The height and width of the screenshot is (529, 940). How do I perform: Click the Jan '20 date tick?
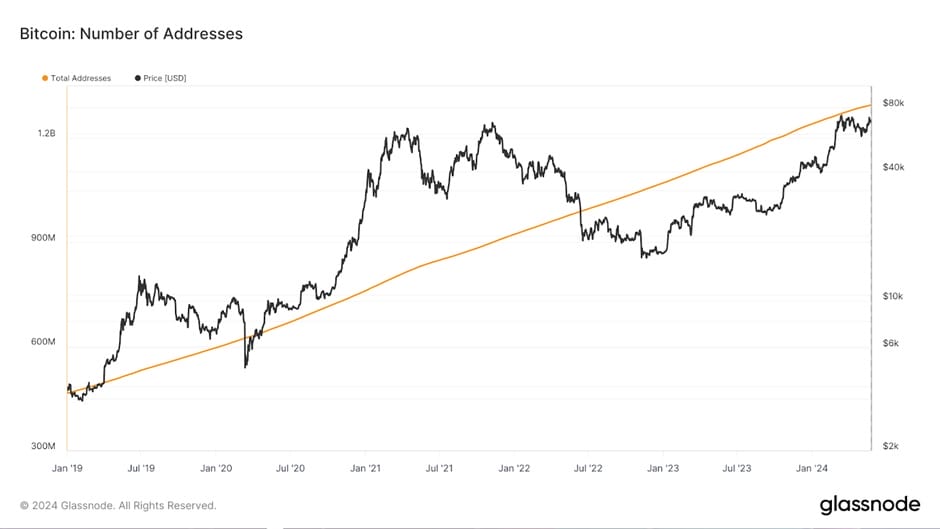(x=216, y=467)
